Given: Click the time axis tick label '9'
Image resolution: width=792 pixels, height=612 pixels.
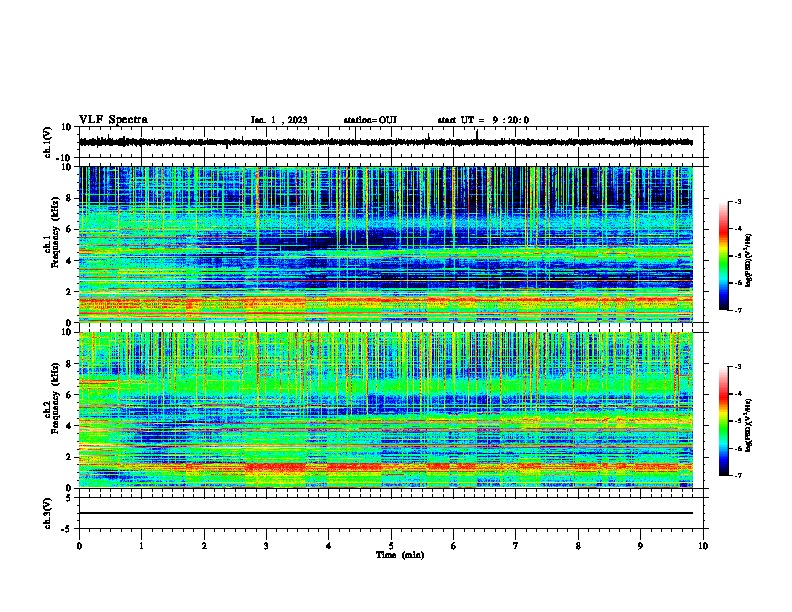Looking at the screenshot, I should (x=640, y=546).
